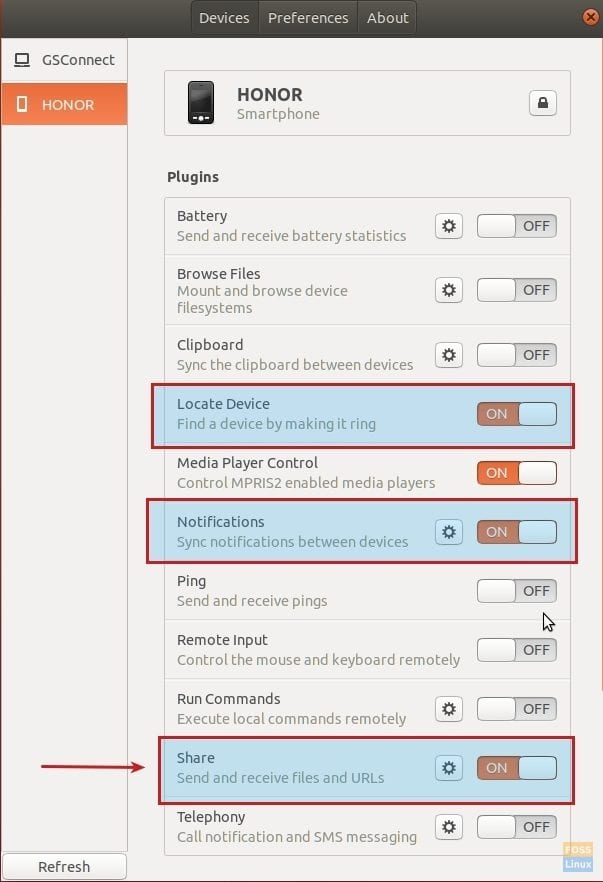Image resolution: width=603 pixels, height=882 pixels.
Task: Select the Devices tab
Action: (x=224, y=18)
